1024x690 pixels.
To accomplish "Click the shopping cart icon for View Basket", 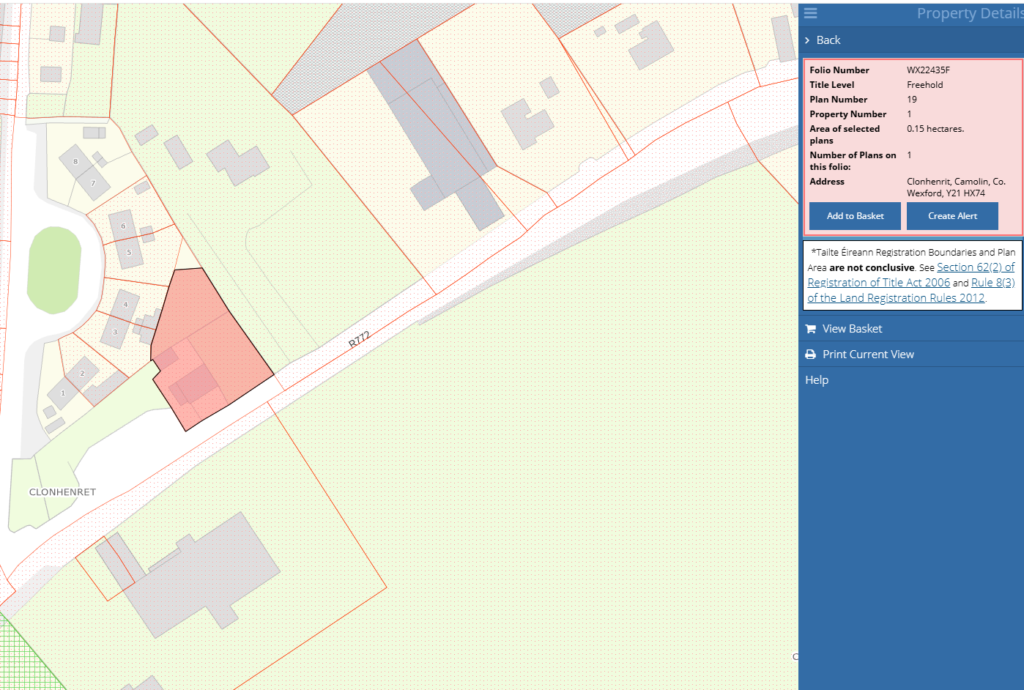I will coord(810,329).
